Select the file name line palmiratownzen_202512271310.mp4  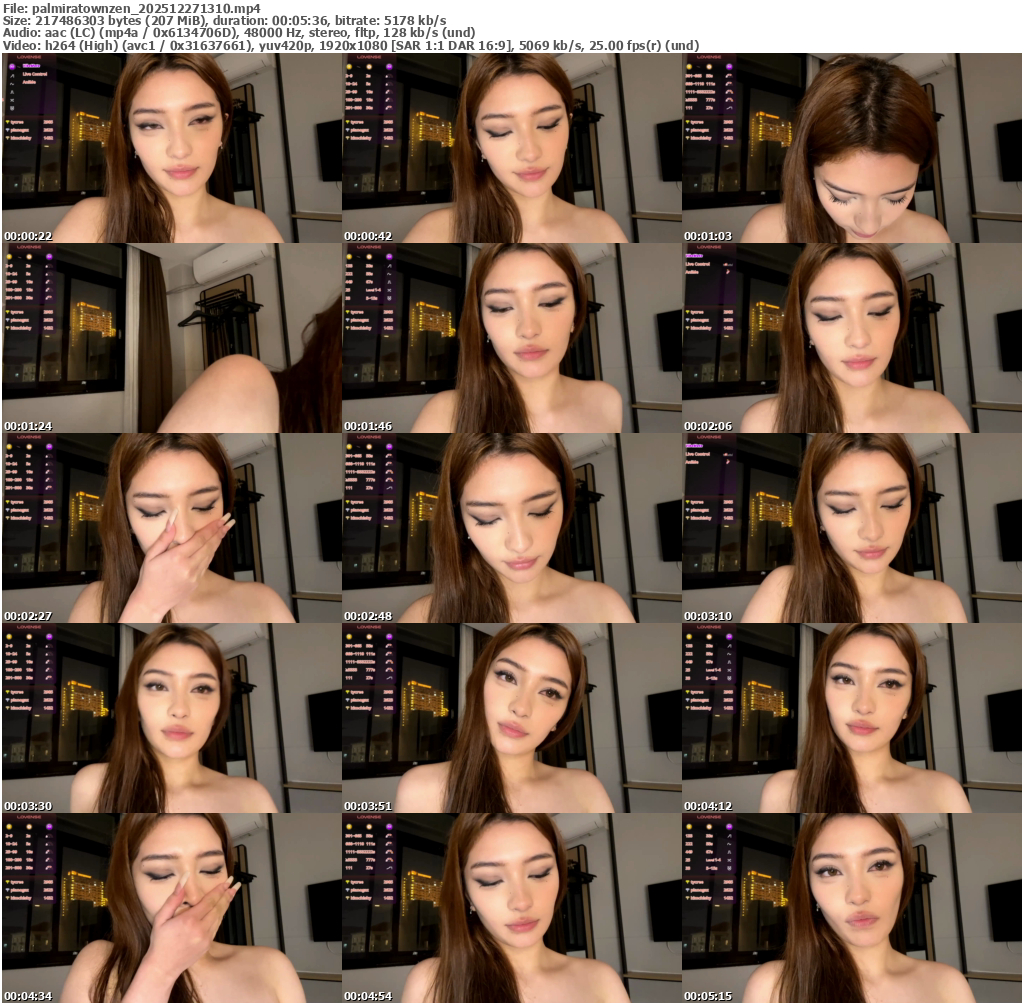(131, 8)
